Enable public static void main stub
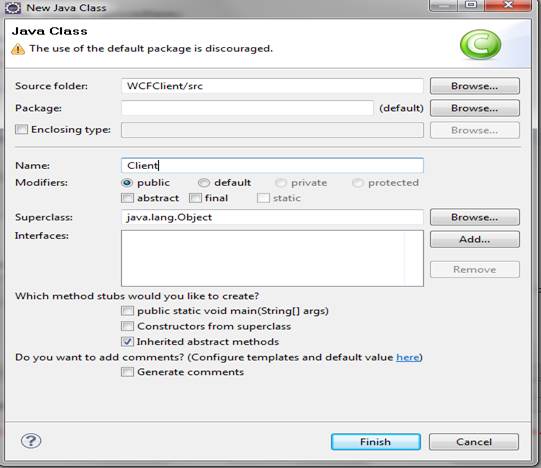This screenshot has width=541, height=468. [127, 311]
